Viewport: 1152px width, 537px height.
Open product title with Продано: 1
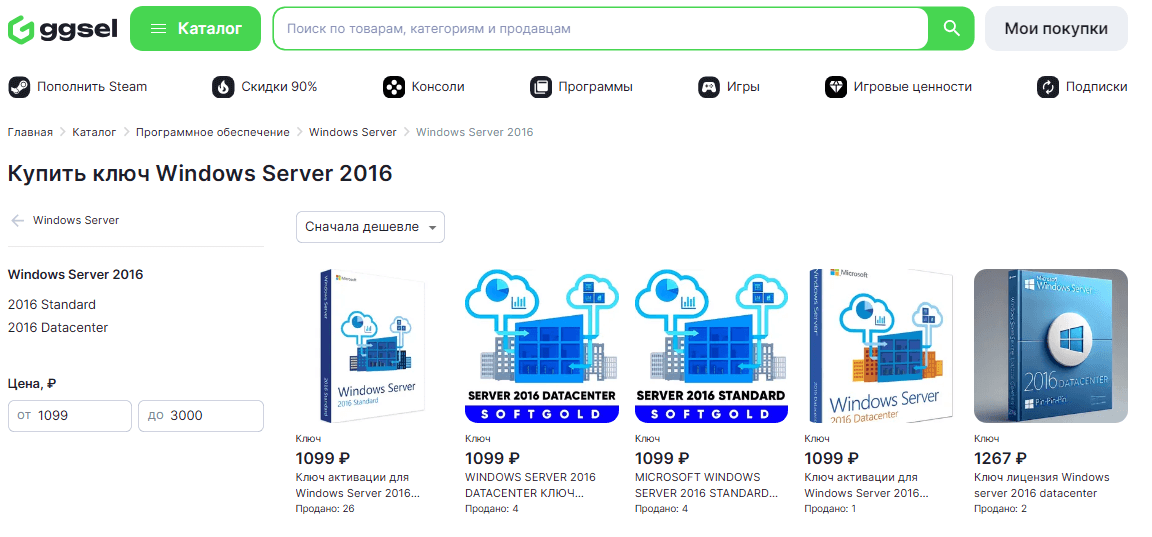[867, 486]
